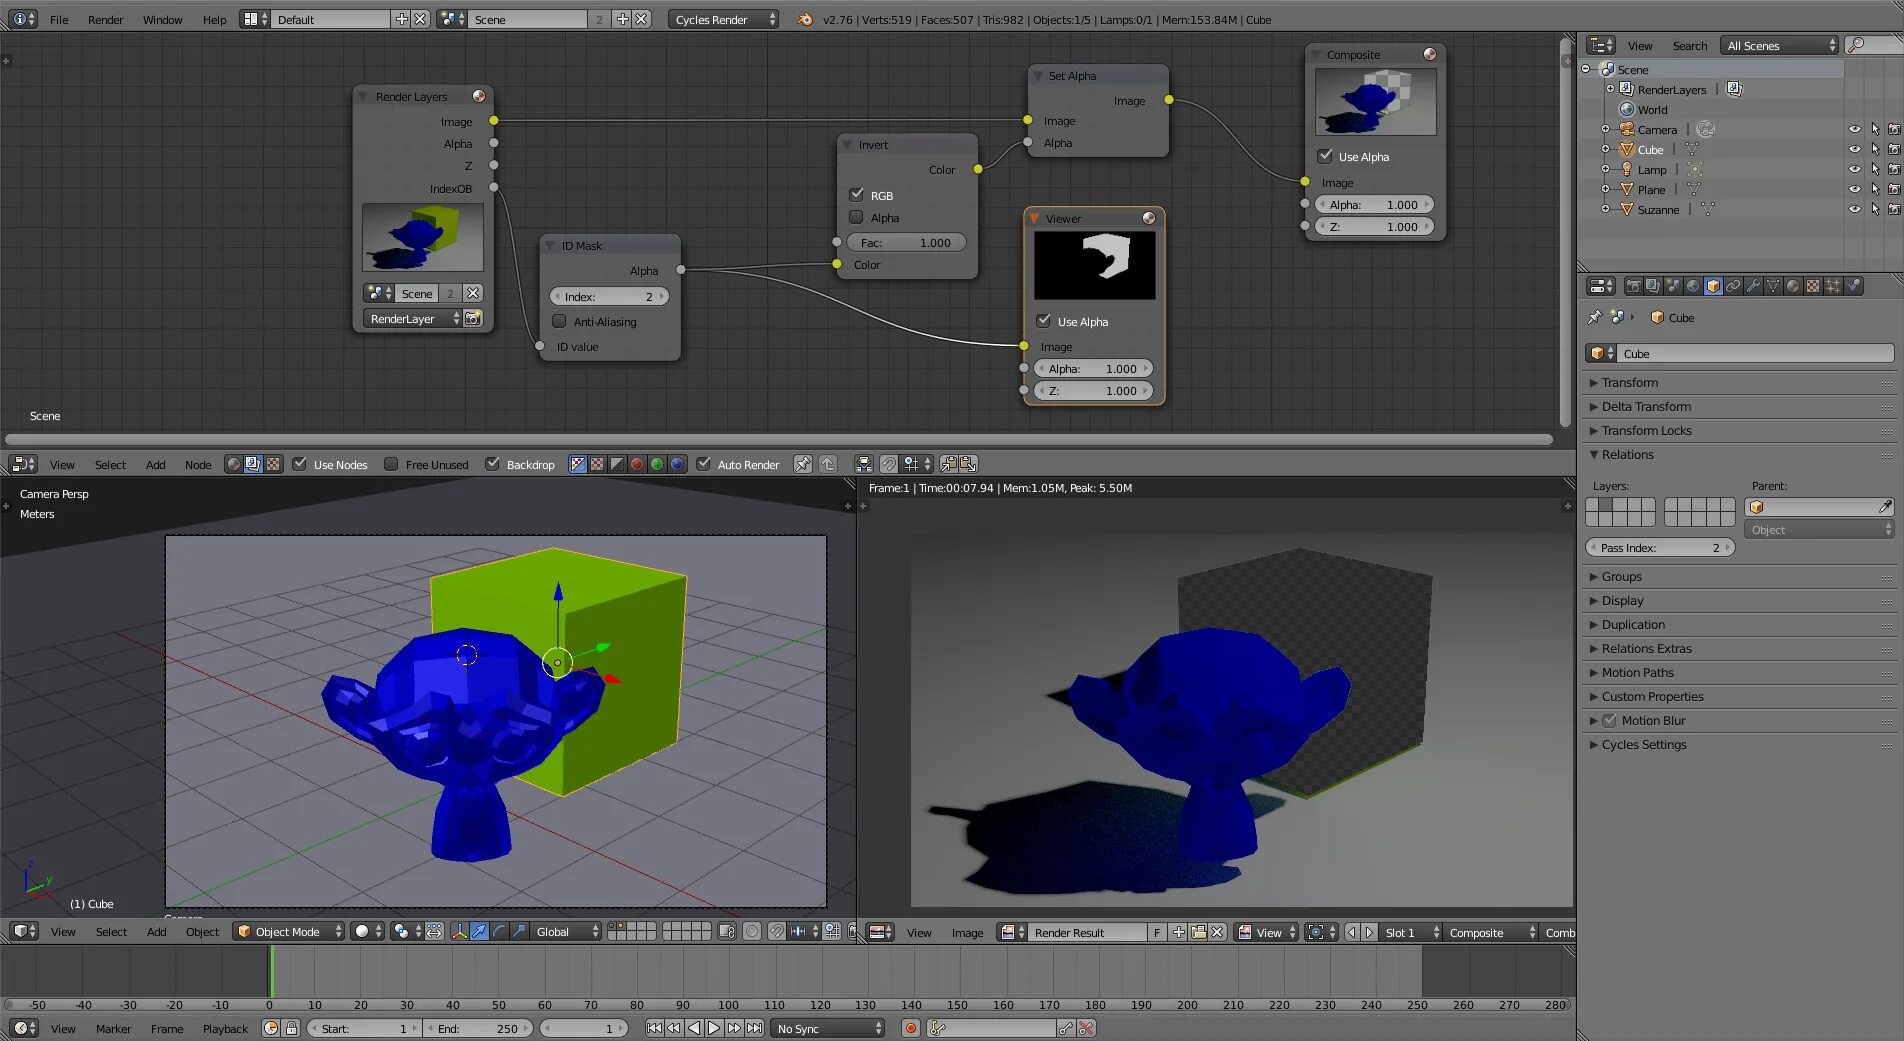Screen dimensions: 1904x1041
Task: Open the Modifiers wrench properties tab
Action: [1753, 286]
